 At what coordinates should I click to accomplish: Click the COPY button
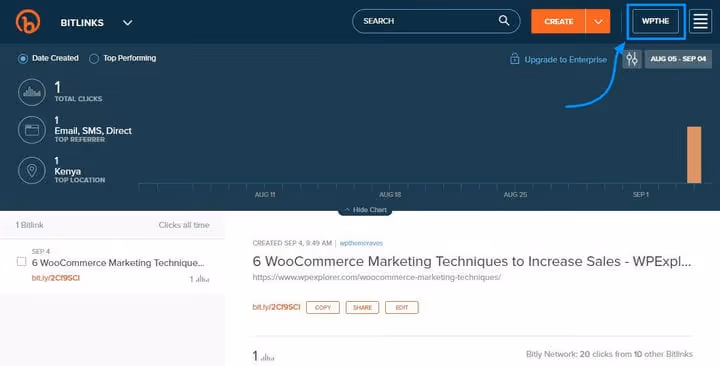(323, 307)
